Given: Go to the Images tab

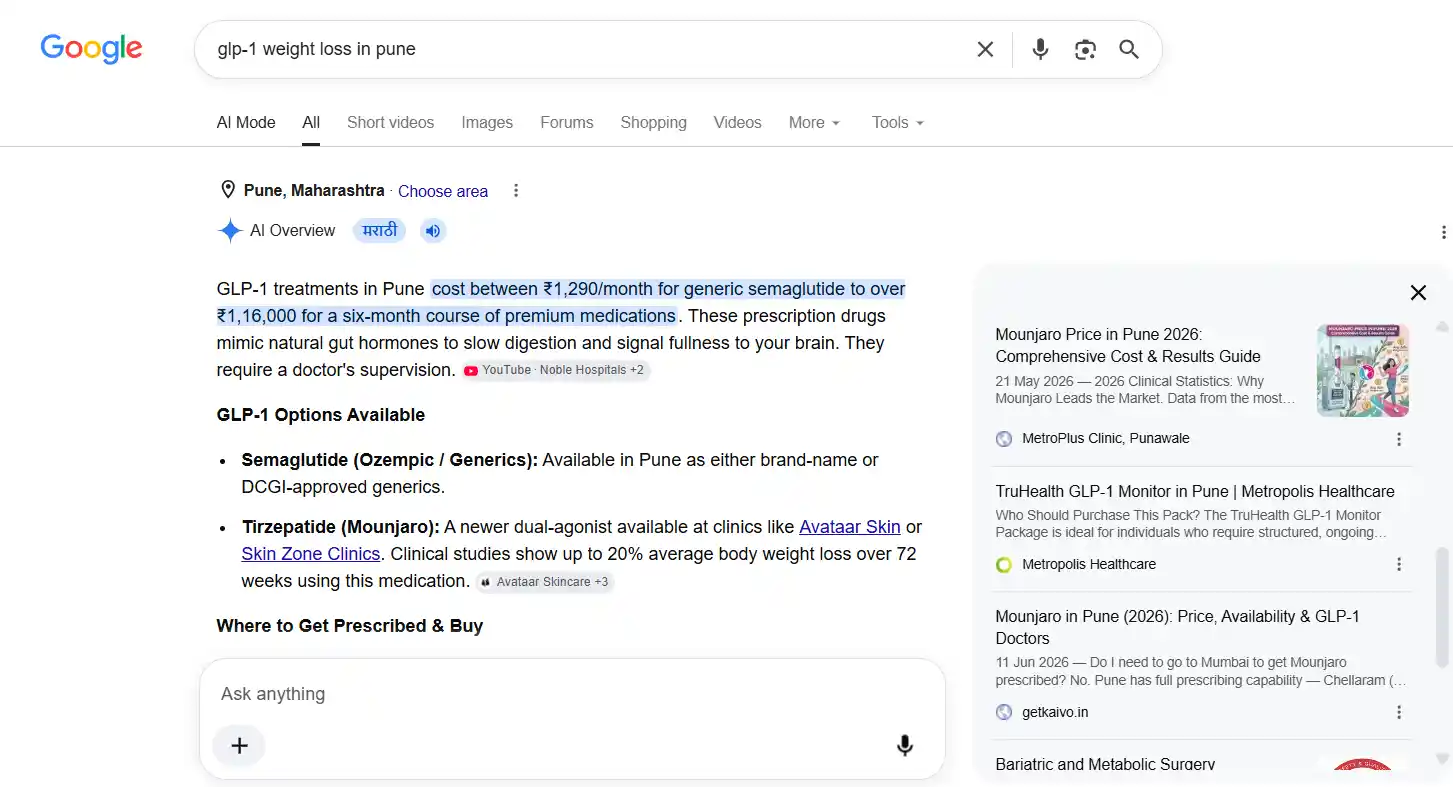Looking at the screenshot, I should tap(487, 122).
